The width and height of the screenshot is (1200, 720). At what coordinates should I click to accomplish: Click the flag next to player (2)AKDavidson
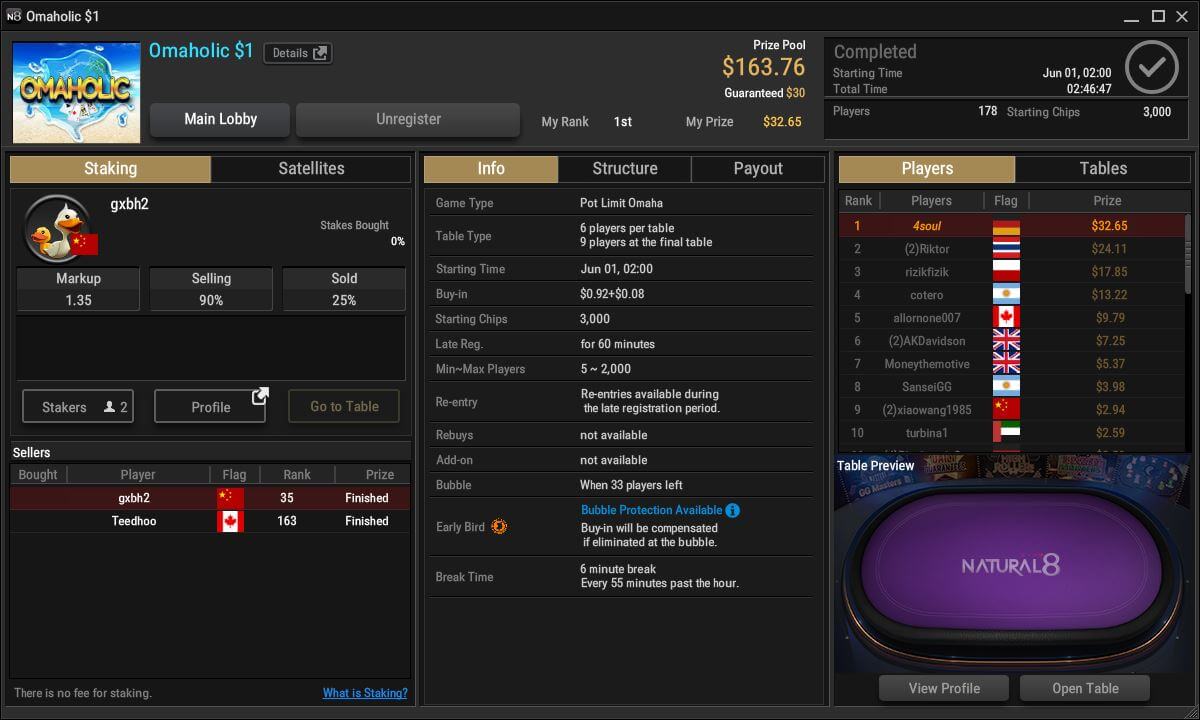(x=1005, y=341)
